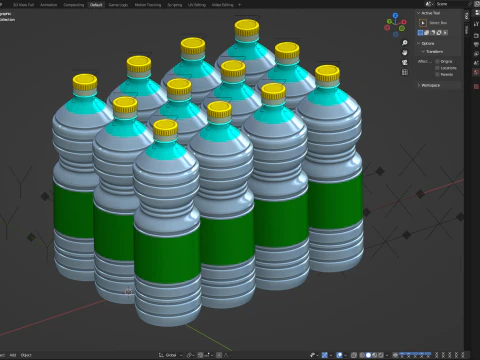The width and height of the screenshot is (480, 360).
Task: Collapse the Transform subpanel
Action: coord(423,52)
